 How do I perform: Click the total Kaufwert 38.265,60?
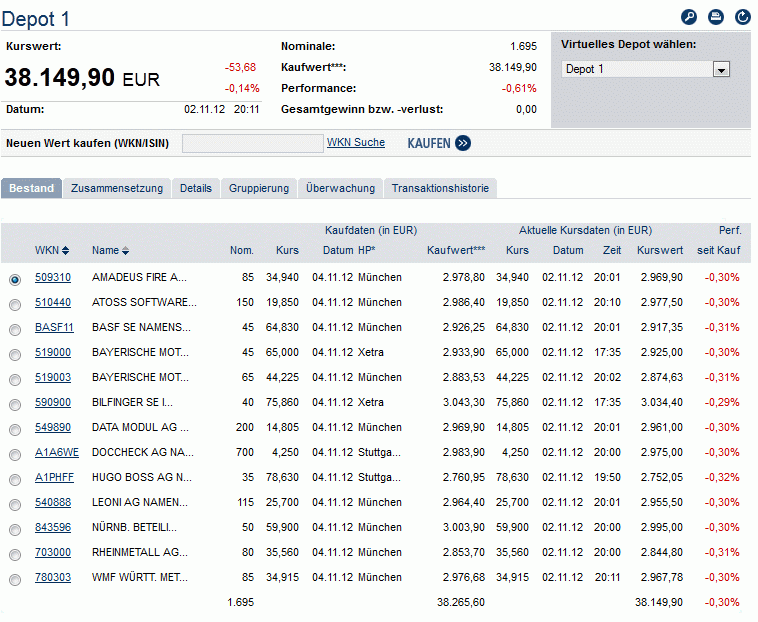[x=461, y=603]
